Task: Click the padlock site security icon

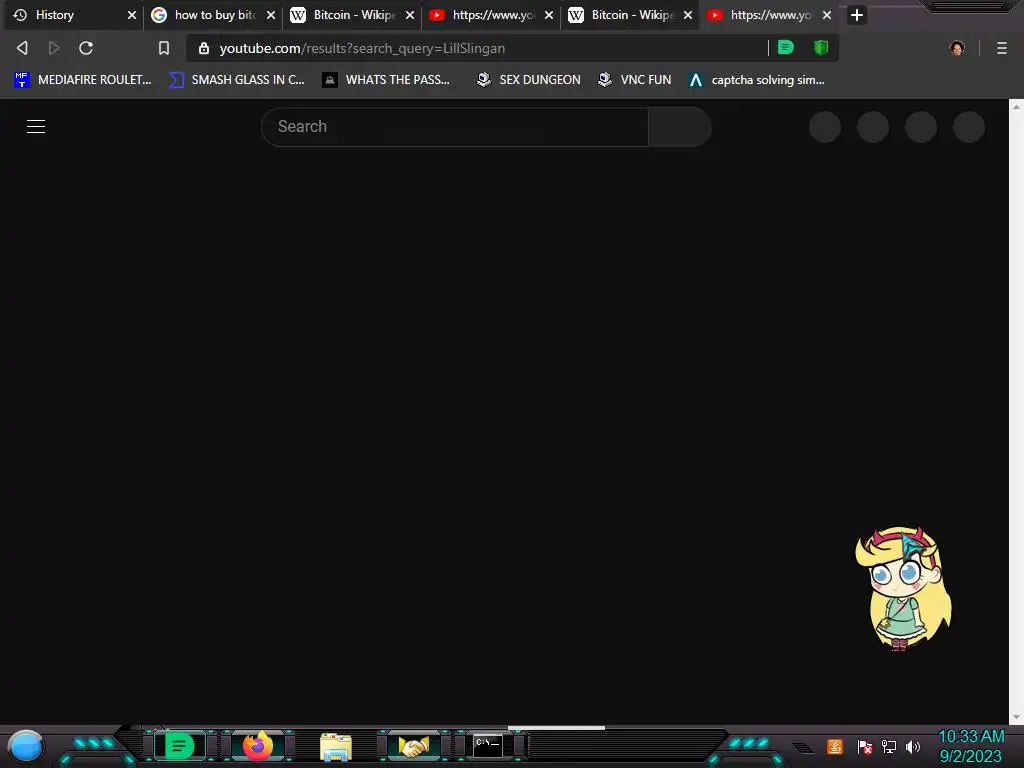Action: coord(204,48)
